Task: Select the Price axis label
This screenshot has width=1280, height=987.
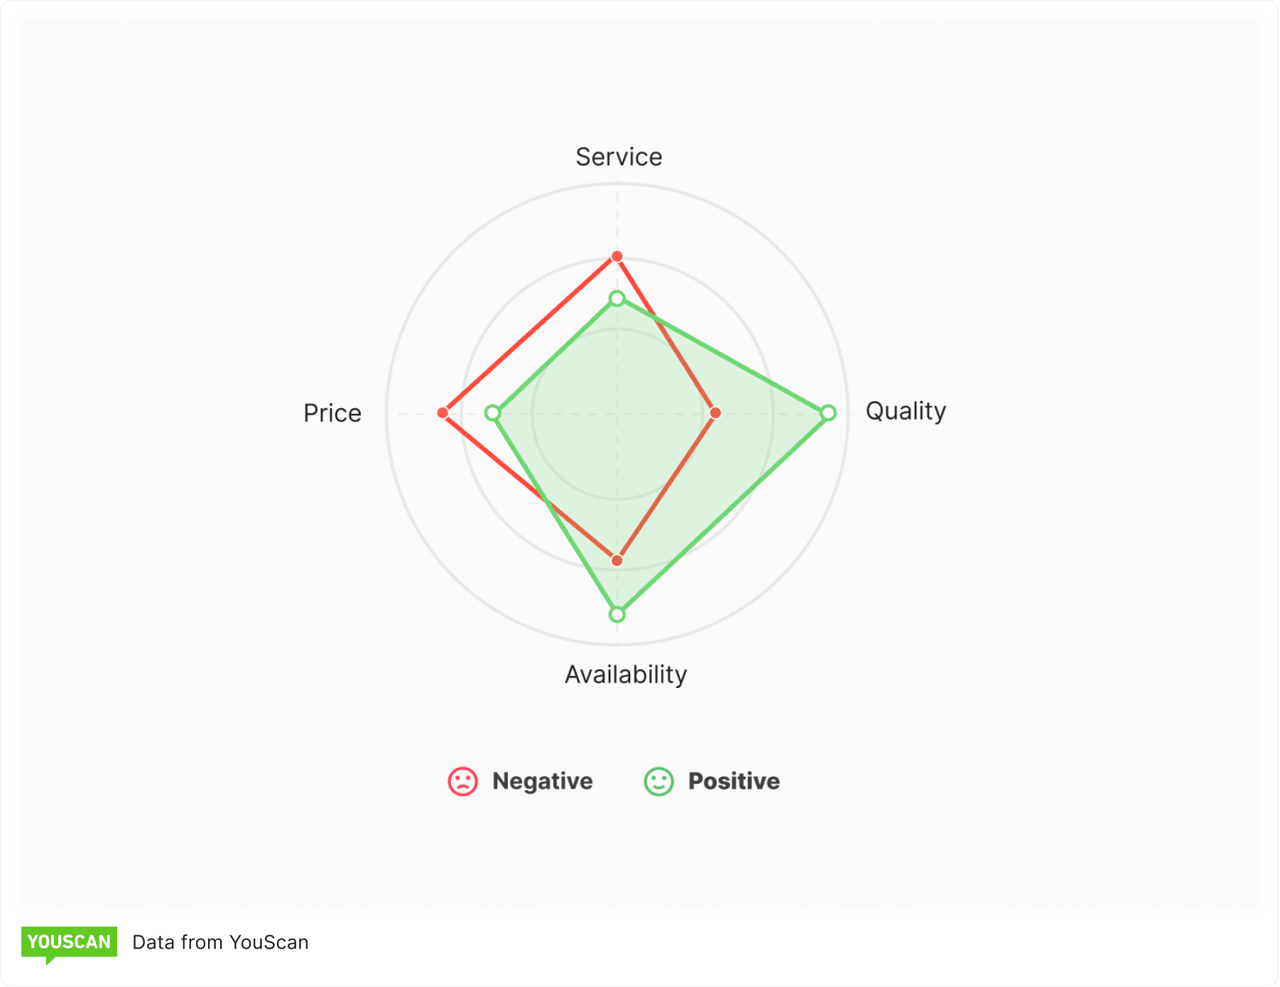Action: [x=332, y=413]
